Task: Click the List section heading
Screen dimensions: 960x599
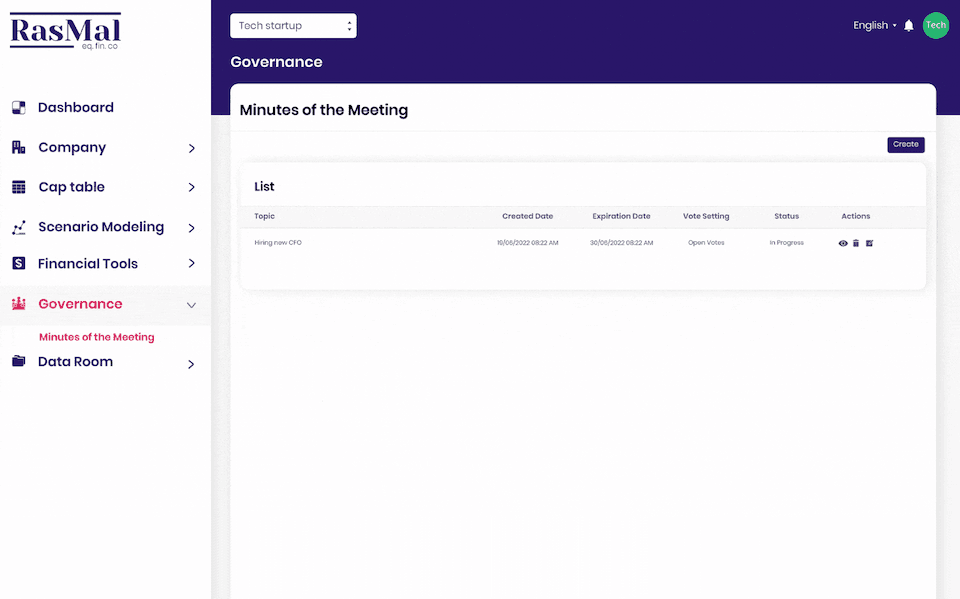Action: (x=264, y=186)
